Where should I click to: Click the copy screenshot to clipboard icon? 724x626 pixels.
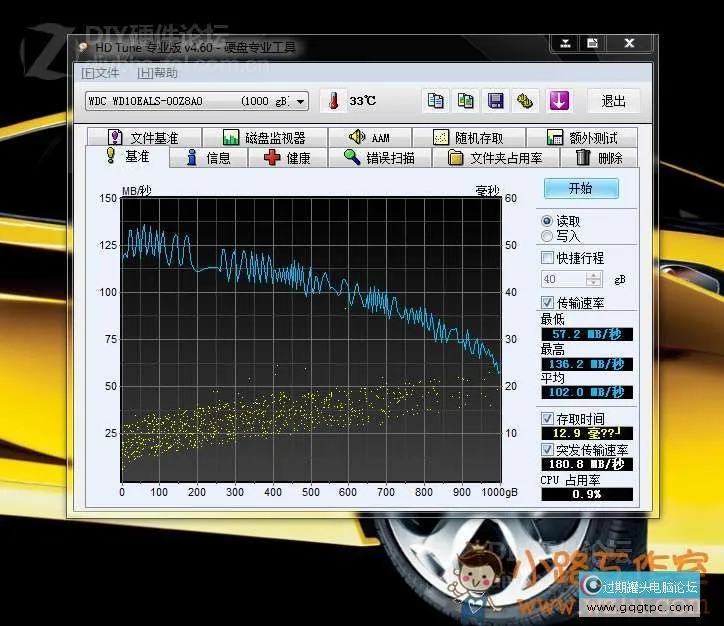click(x=465, y=101)
